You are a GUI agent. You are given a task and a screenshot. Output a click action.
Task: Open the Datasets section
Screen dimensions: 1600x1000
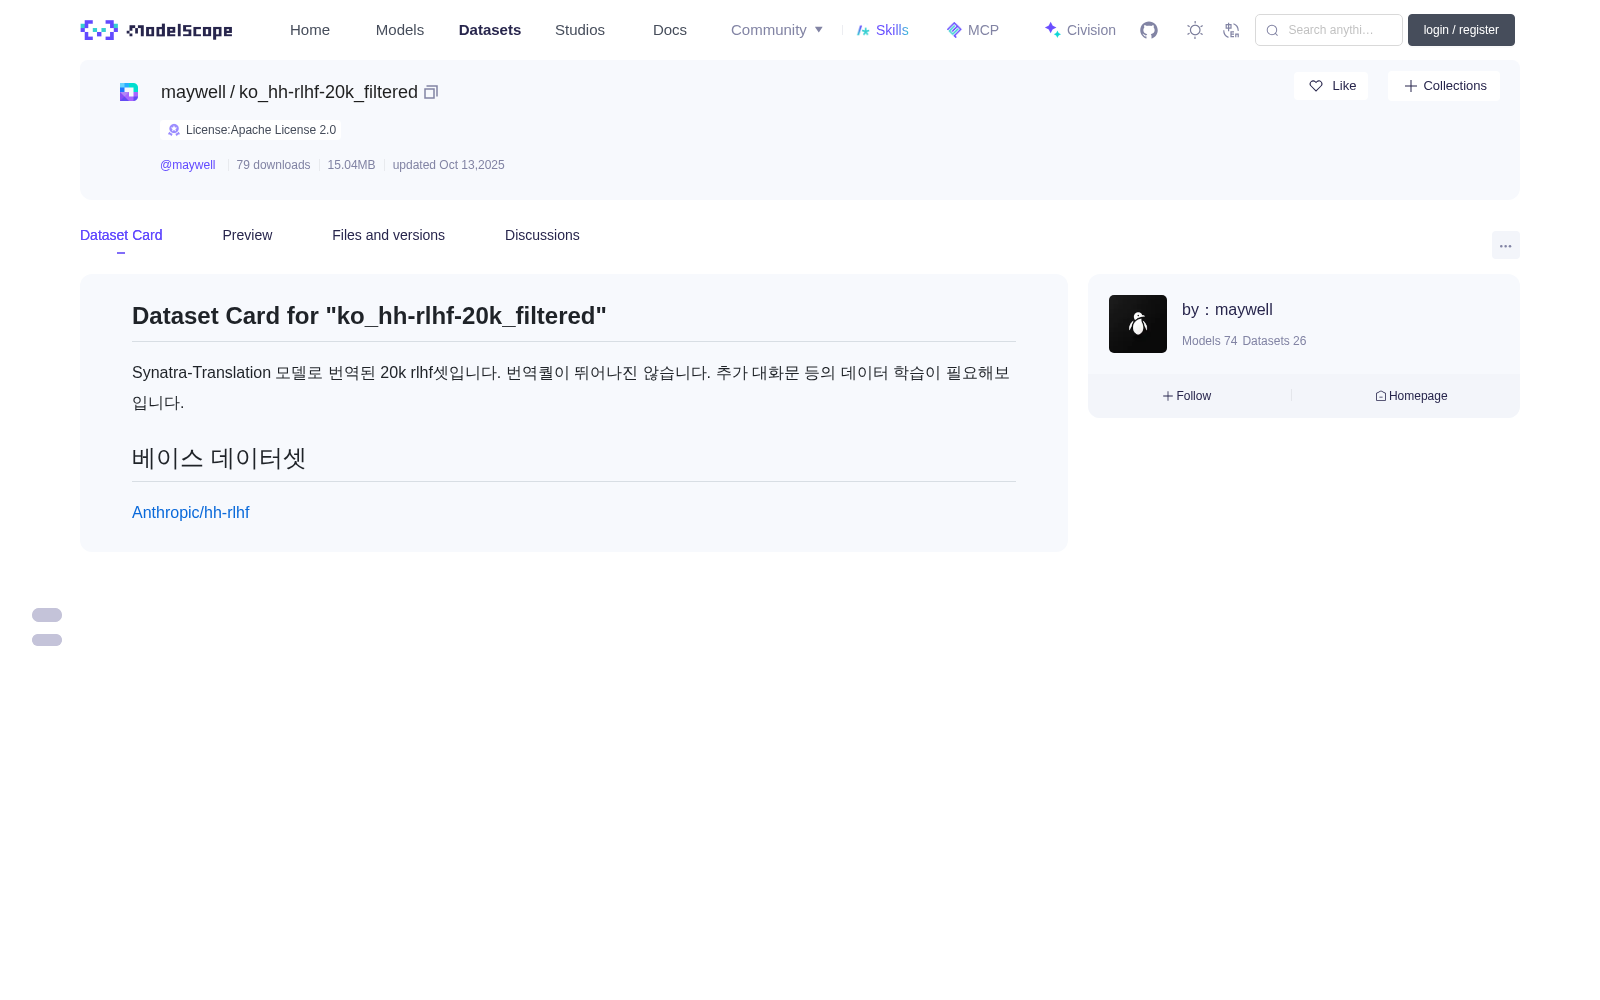(x=490, y=30)
